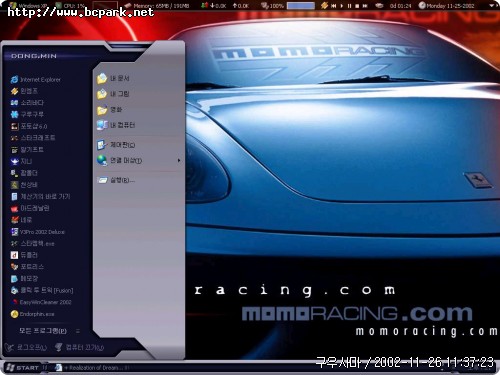This screenshot has height=375, width=500.
Task: Click the START button on the taskbar
Action: pyautogui.click(x=23, y=368)
